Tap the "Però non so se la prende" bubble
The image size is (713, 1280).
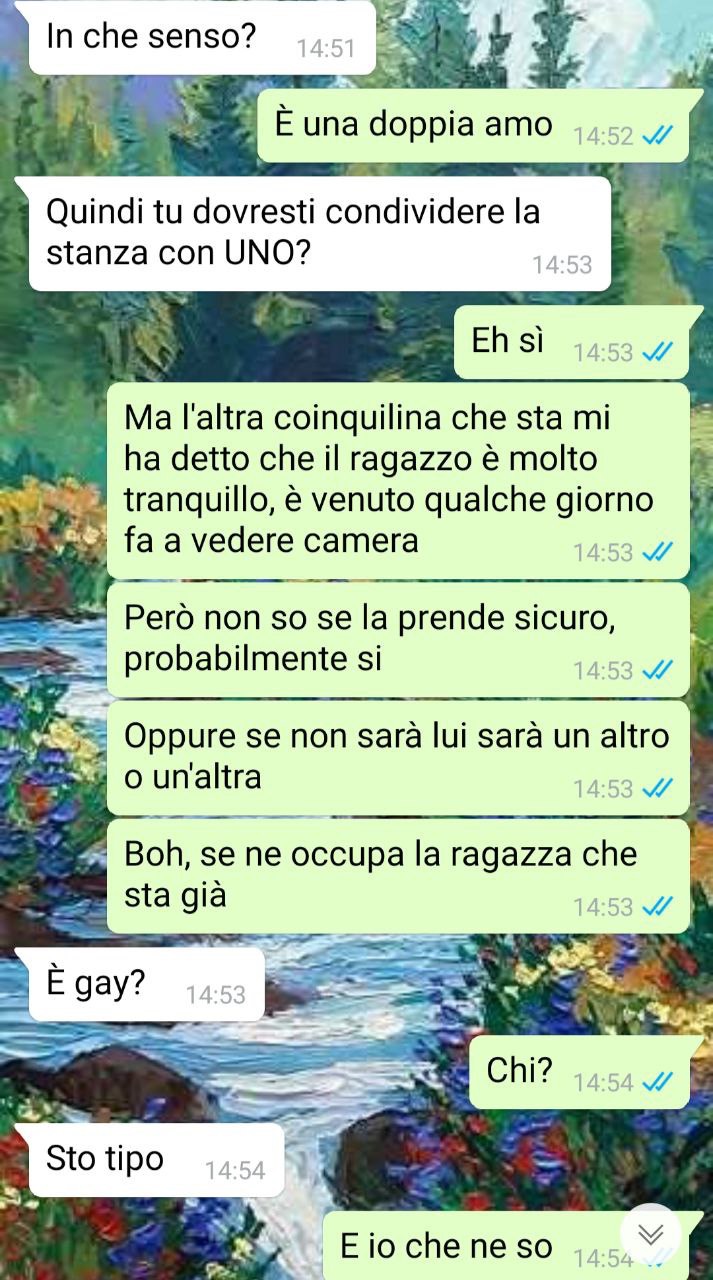398,640
